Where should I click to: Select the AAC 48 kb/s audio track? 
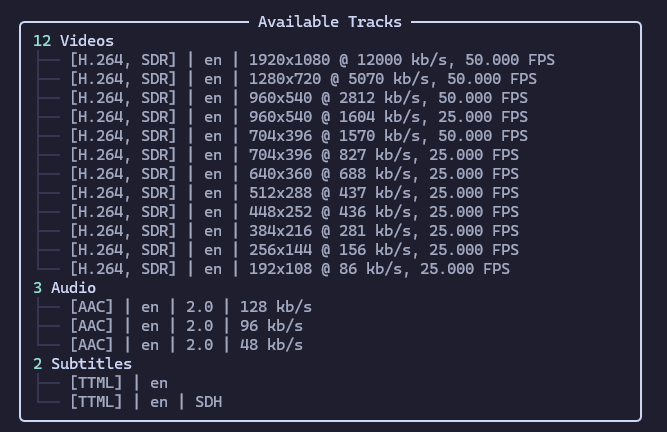pos(186,345)
